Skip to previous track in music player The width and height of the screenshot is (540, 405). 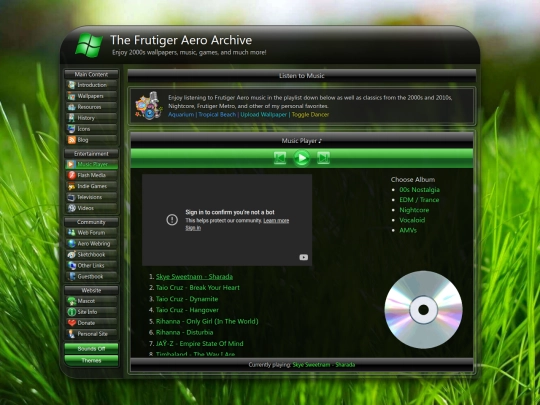[x=280, y=158]
